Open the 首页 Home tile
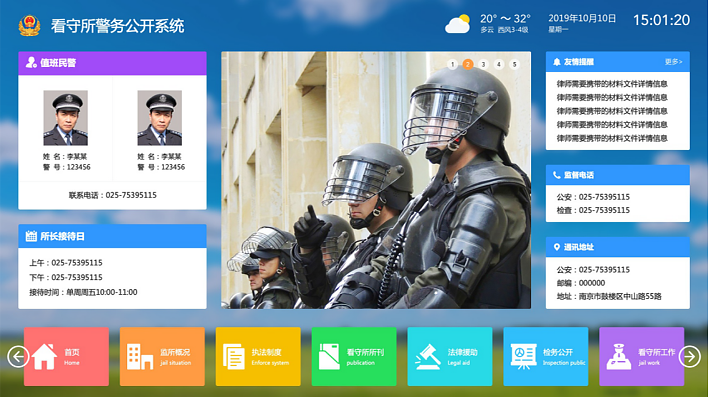 66,356
